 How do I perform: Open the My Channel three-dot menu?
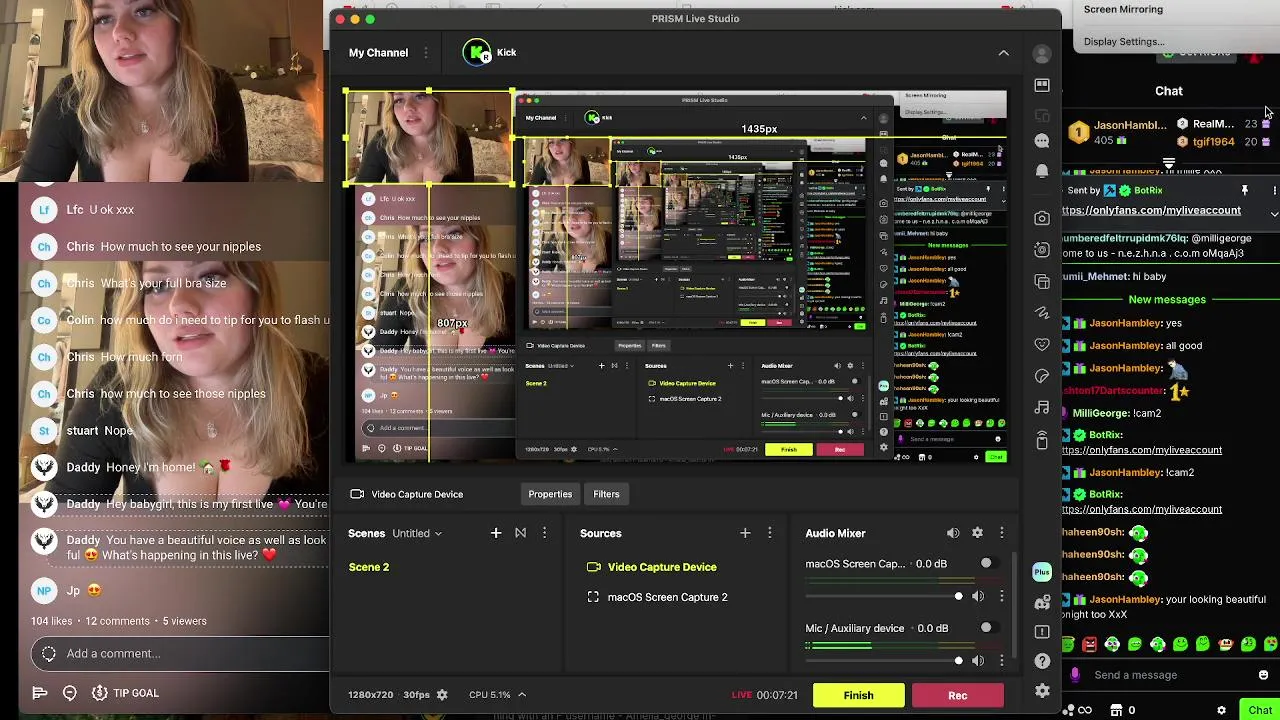tap(426, 53)
